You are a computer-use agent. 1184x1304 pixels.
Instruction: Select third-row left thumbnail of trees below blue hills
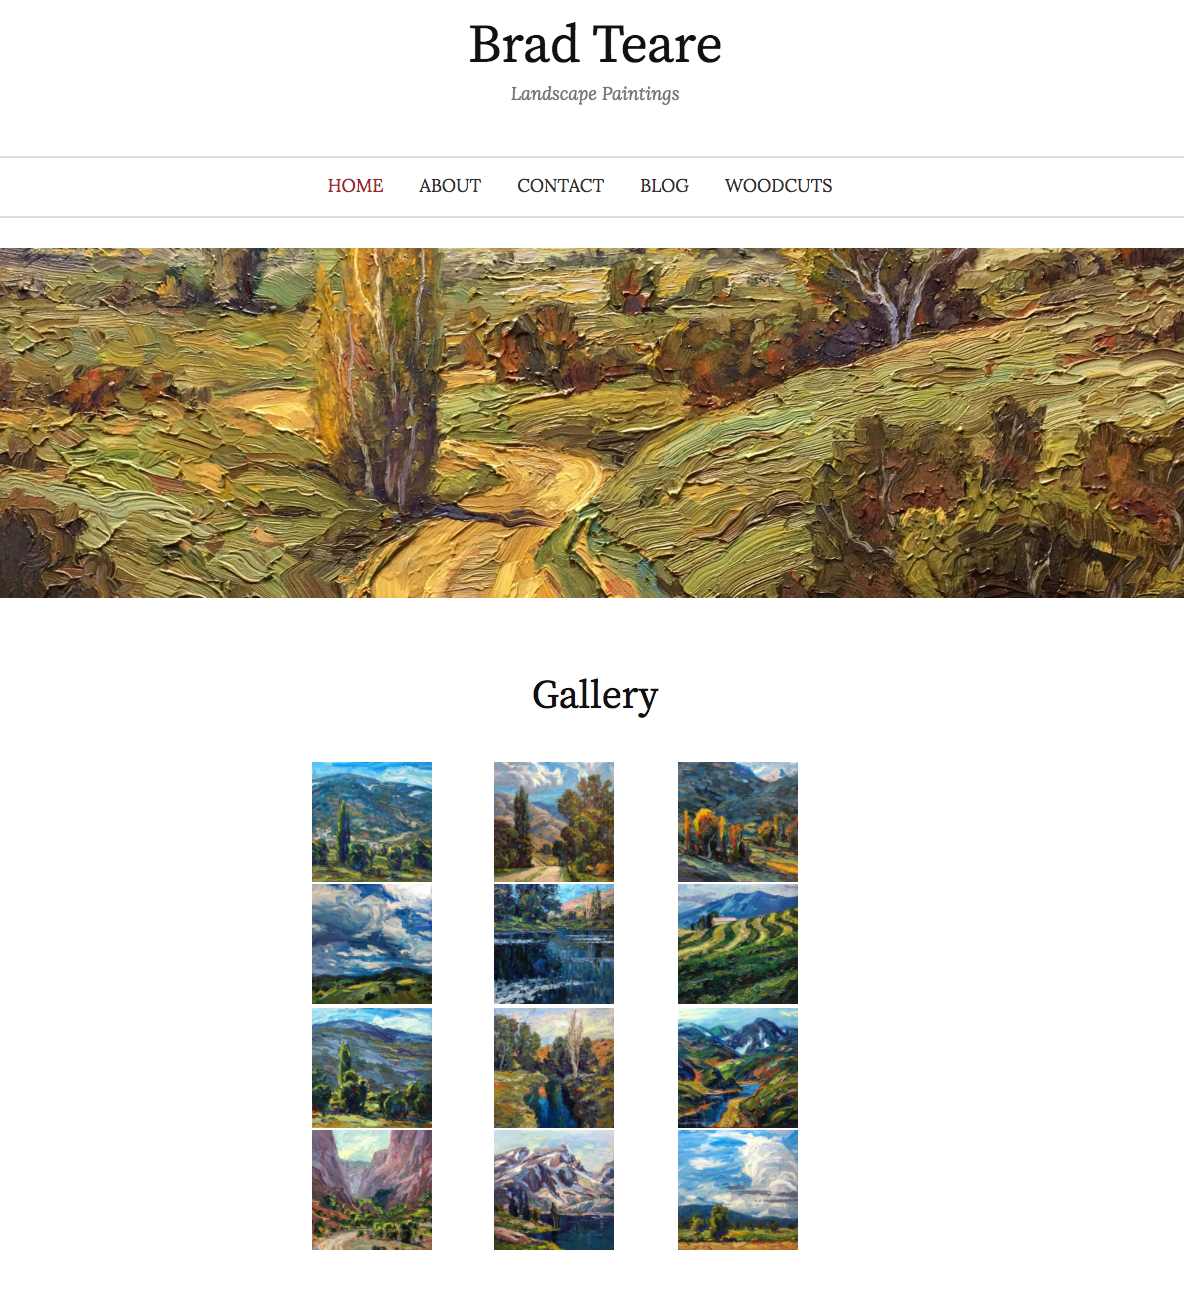pos(372,1068)
